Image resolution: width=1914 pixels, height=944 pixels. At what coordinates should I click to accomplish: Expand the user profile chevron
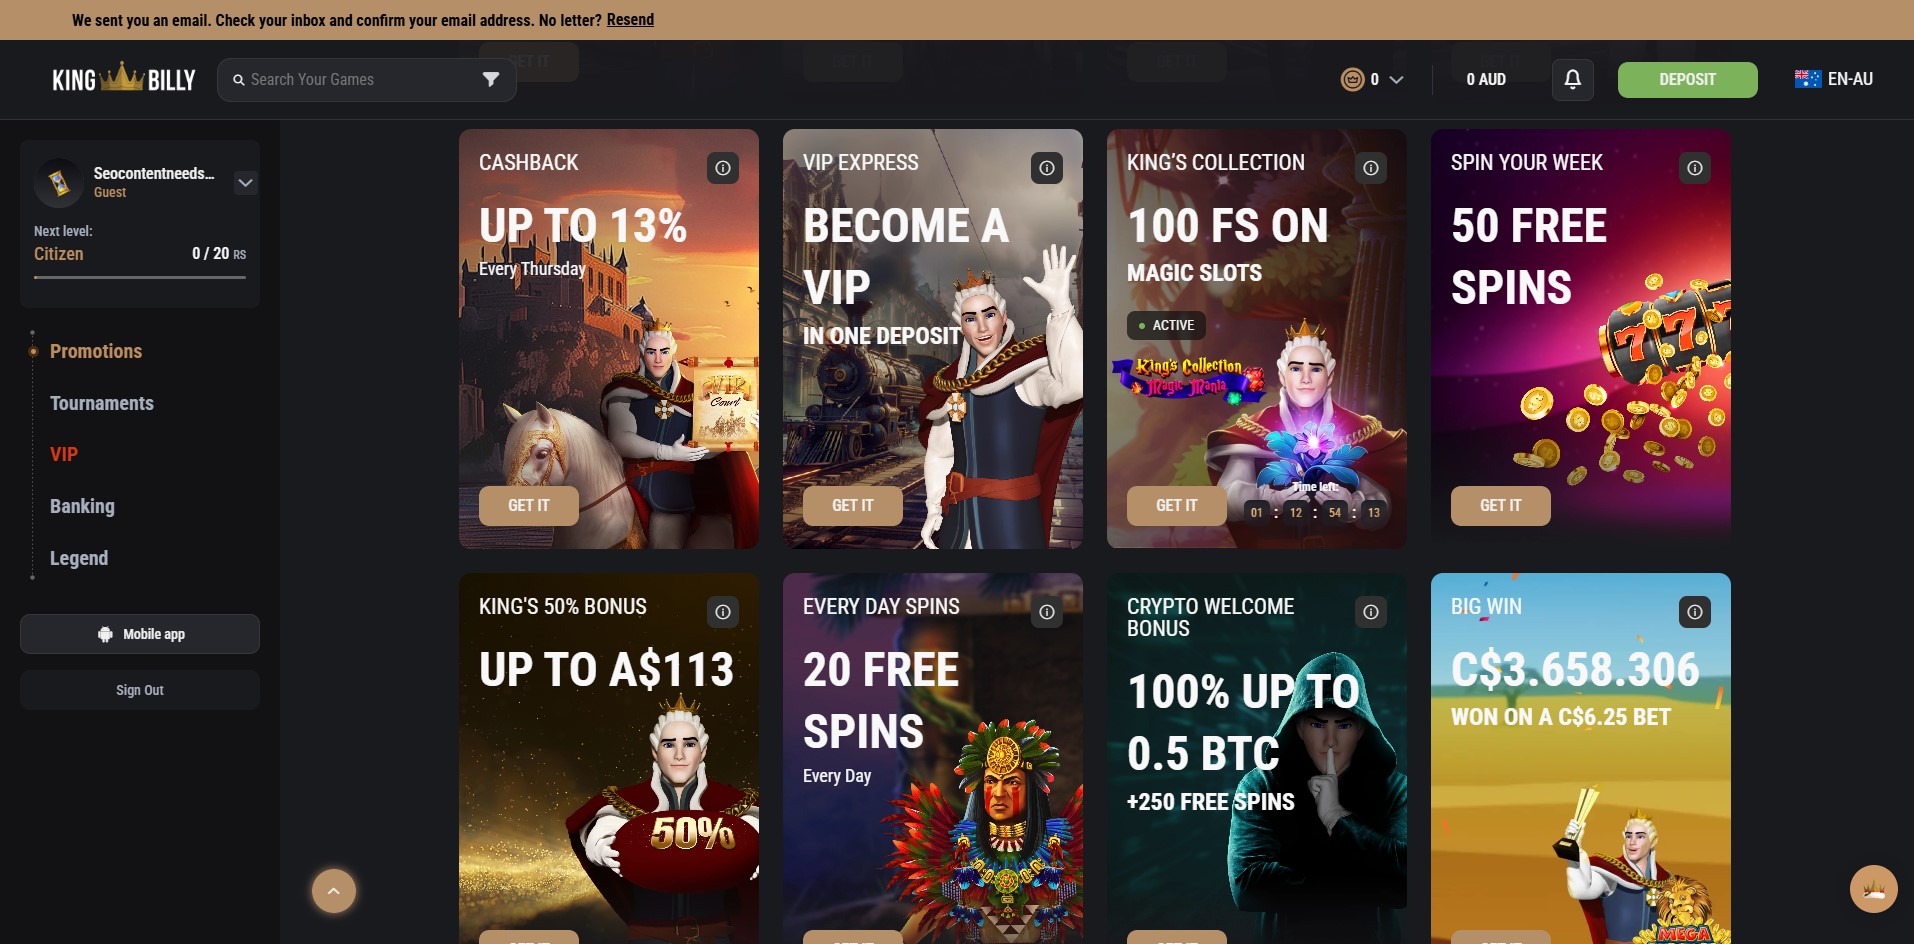coord(245,183)
